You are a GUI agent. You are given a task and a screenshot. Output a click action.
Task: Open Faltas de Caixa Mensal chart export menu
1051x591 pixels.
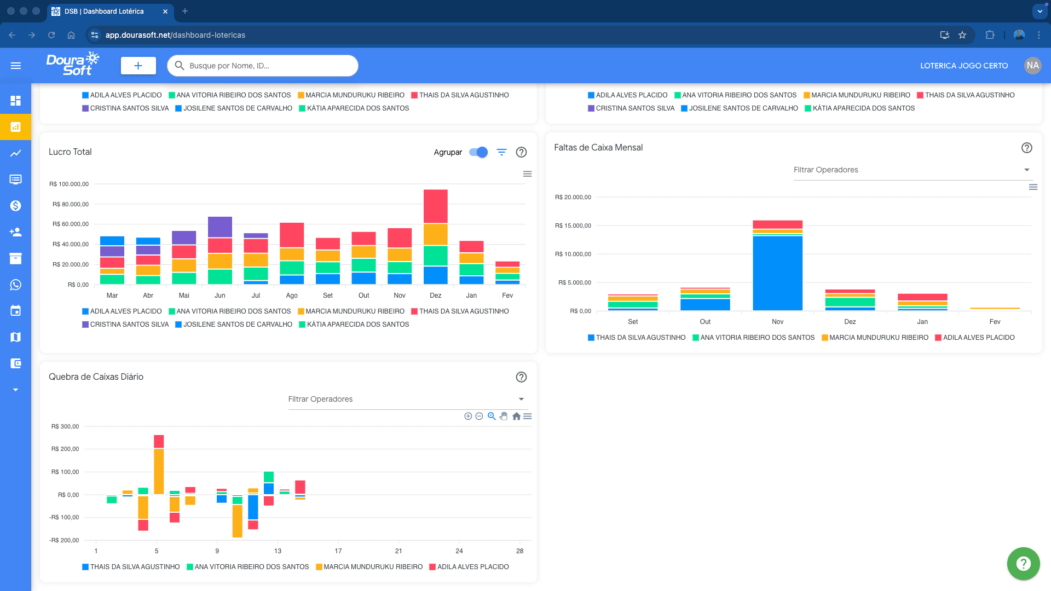point(1033,187)
